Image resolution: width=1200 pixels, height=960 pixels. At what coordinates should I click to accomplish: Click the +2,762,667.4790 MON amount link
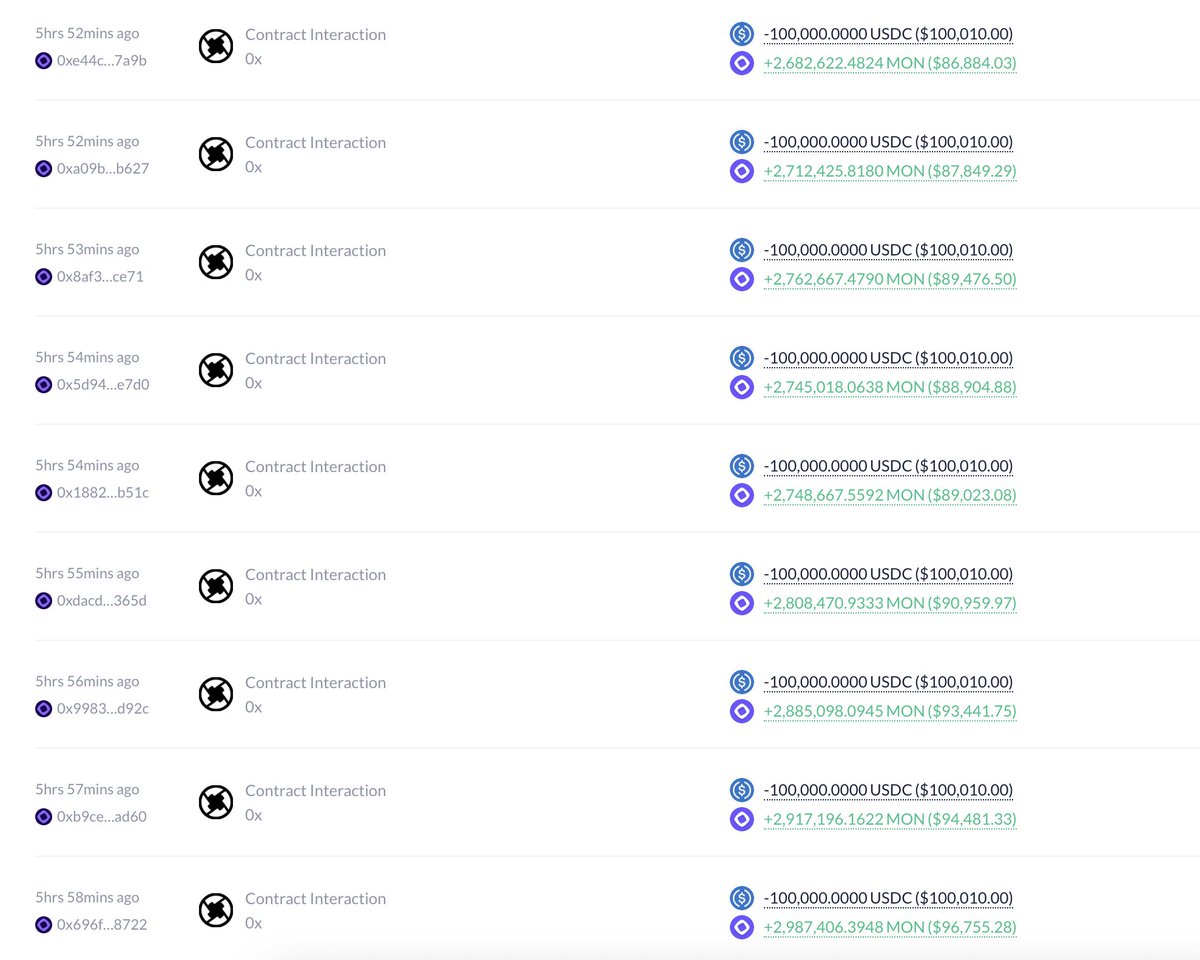(889, 279)
